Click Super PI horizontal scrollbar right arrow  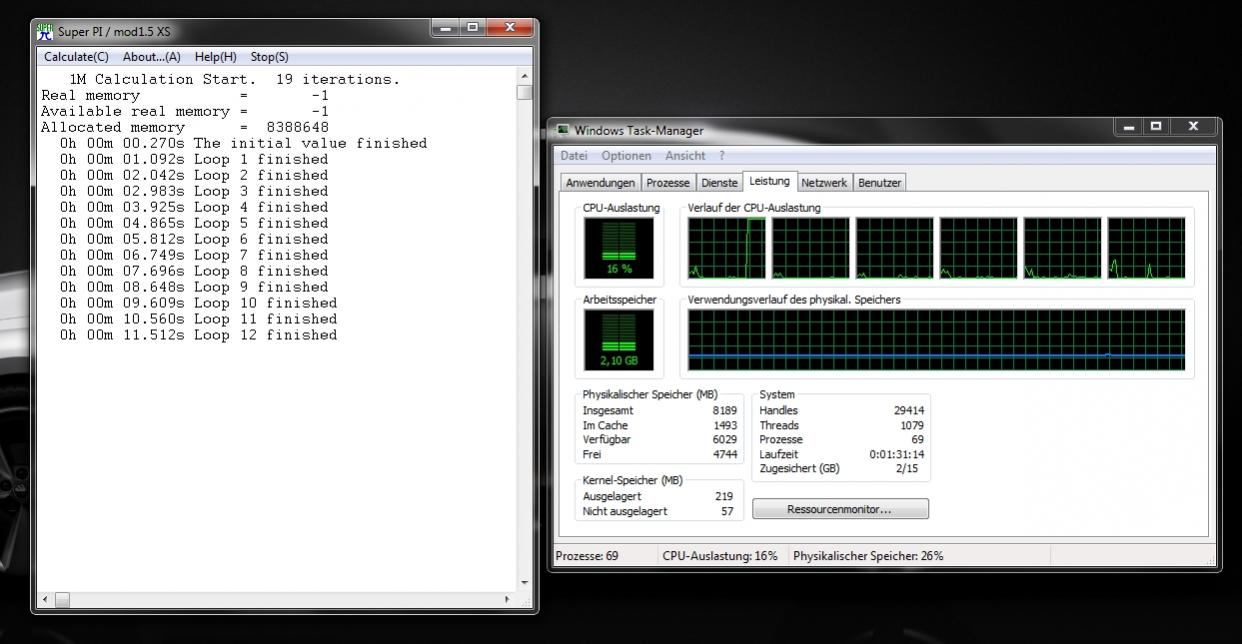(507, 600)
